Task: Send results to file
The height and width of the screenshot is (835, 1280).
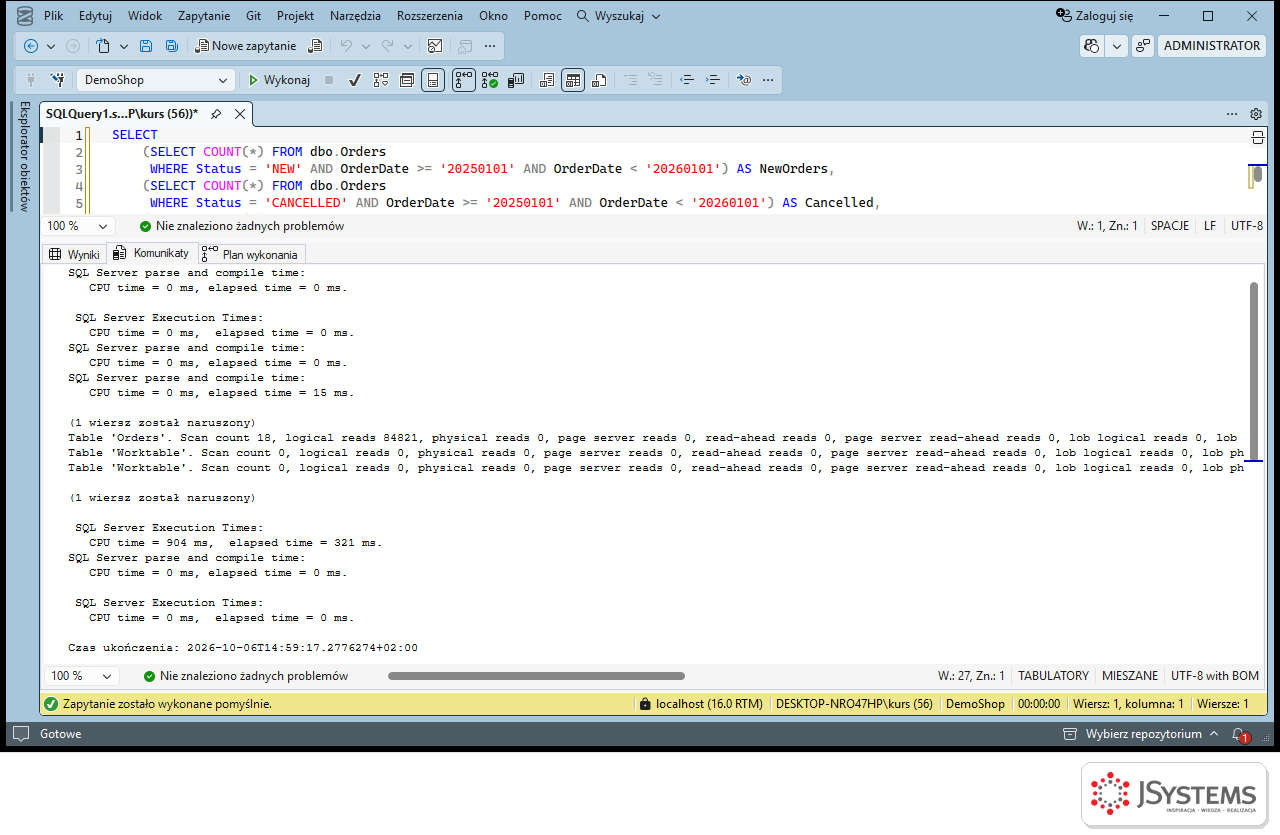Action: 599,80
